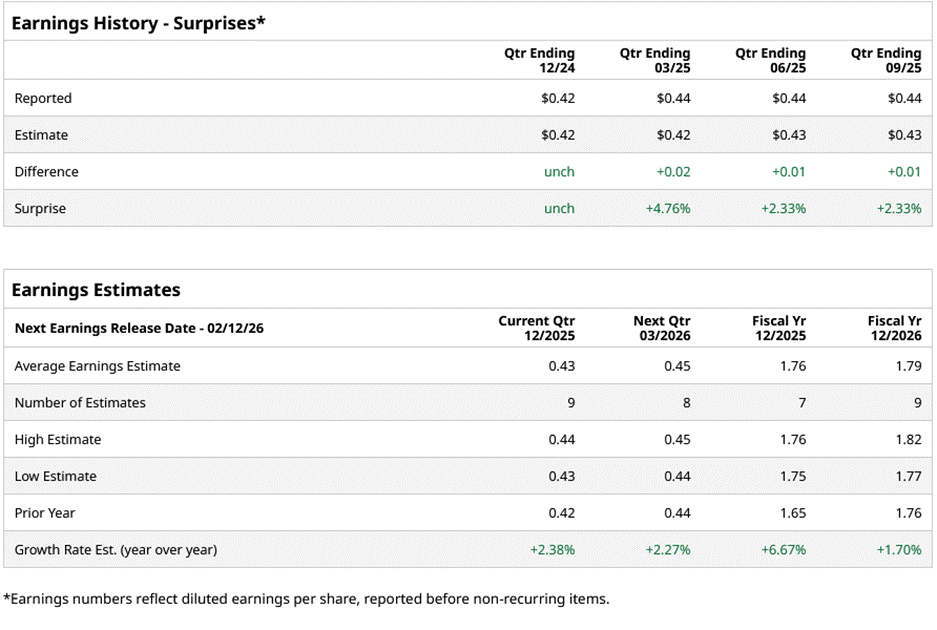
Task: Select the Growth Rate Est. row label
Action: coord(115,550)
